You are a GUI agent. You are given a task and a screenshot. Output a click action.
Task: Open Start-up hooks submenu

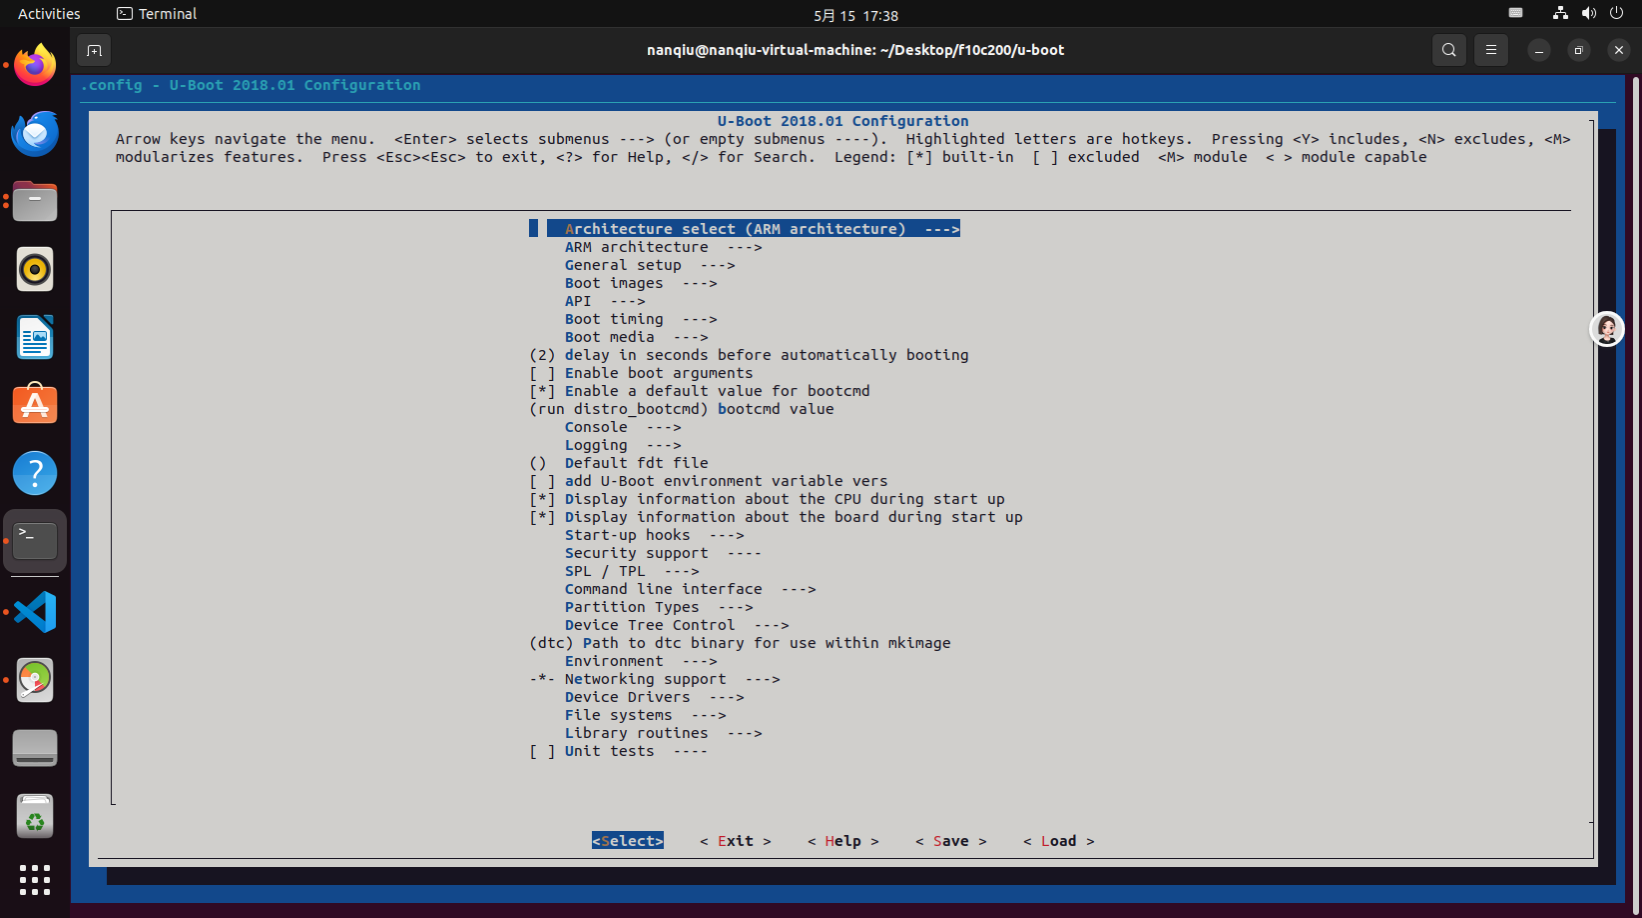[x=654, y=535]
